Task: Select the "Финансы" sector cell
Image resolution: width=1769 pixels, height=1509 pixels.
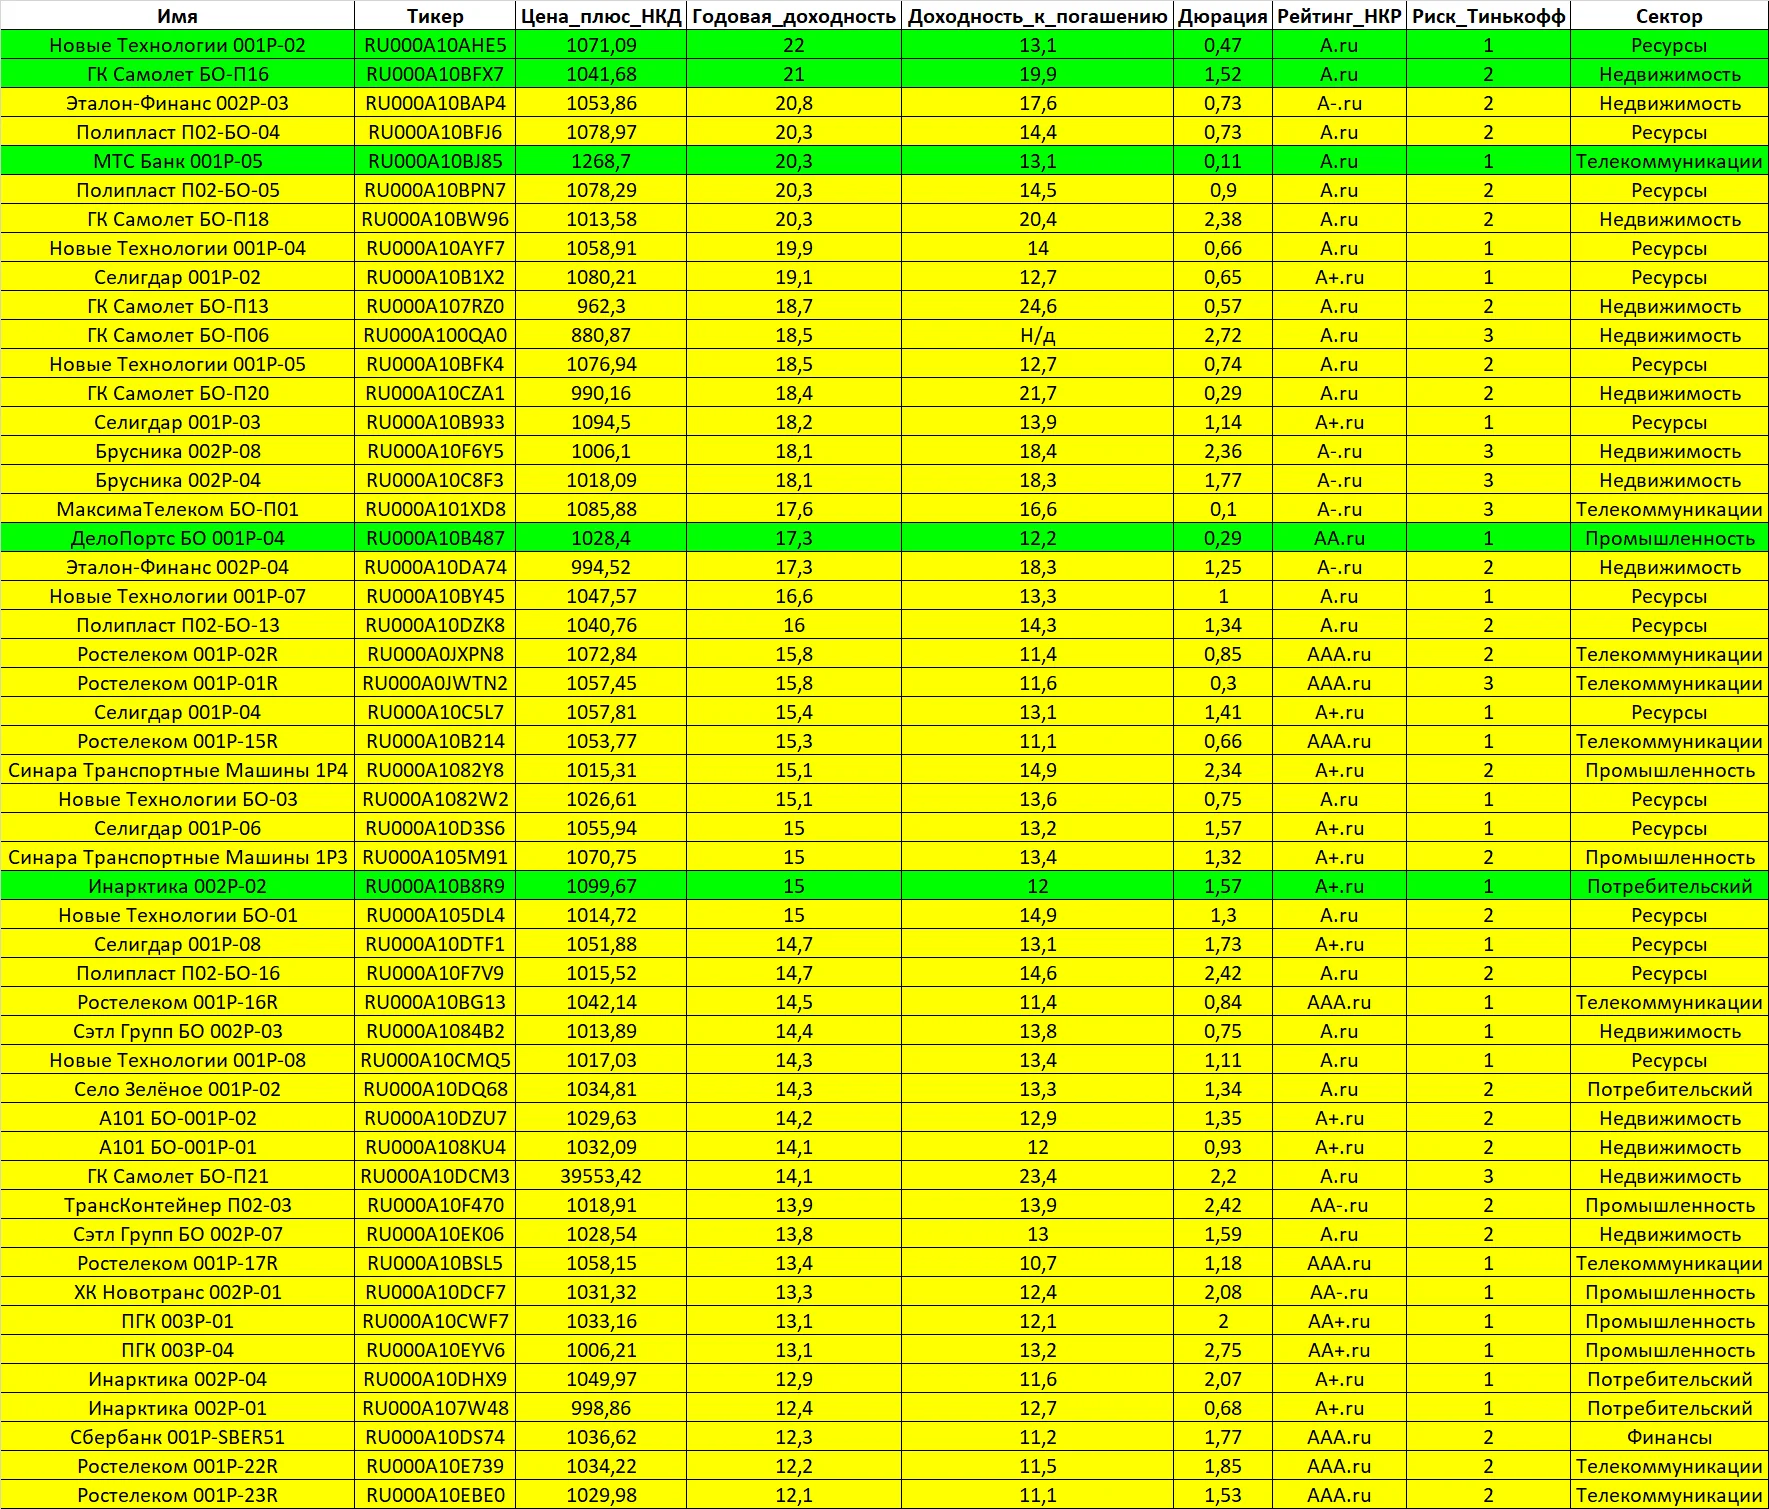Action: [x=1669, y=1437]
